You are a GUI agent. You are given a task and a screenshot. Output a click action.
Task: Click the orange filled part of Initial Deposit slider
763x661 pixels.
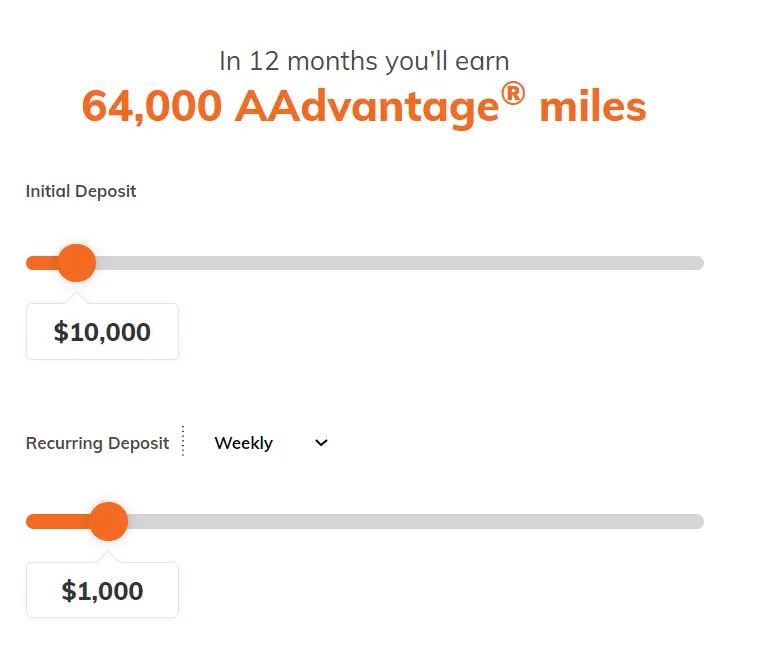point(42,263)
